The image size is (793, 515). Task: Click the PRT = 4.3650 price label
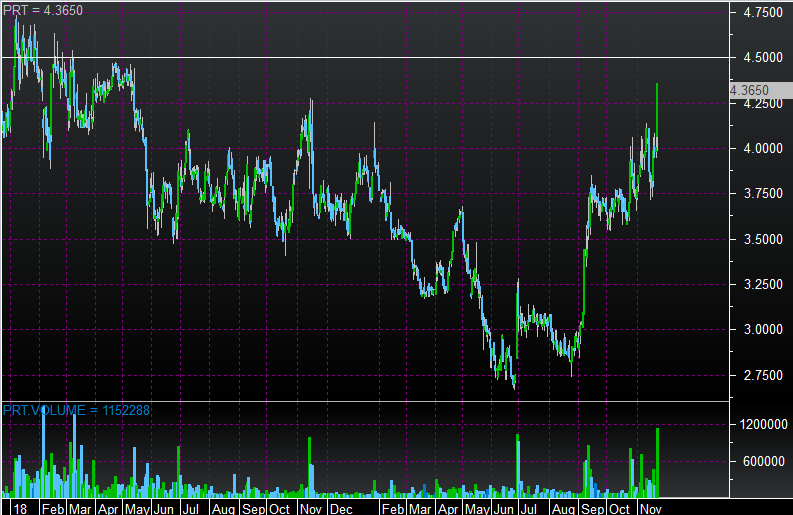tap(43, 10)
